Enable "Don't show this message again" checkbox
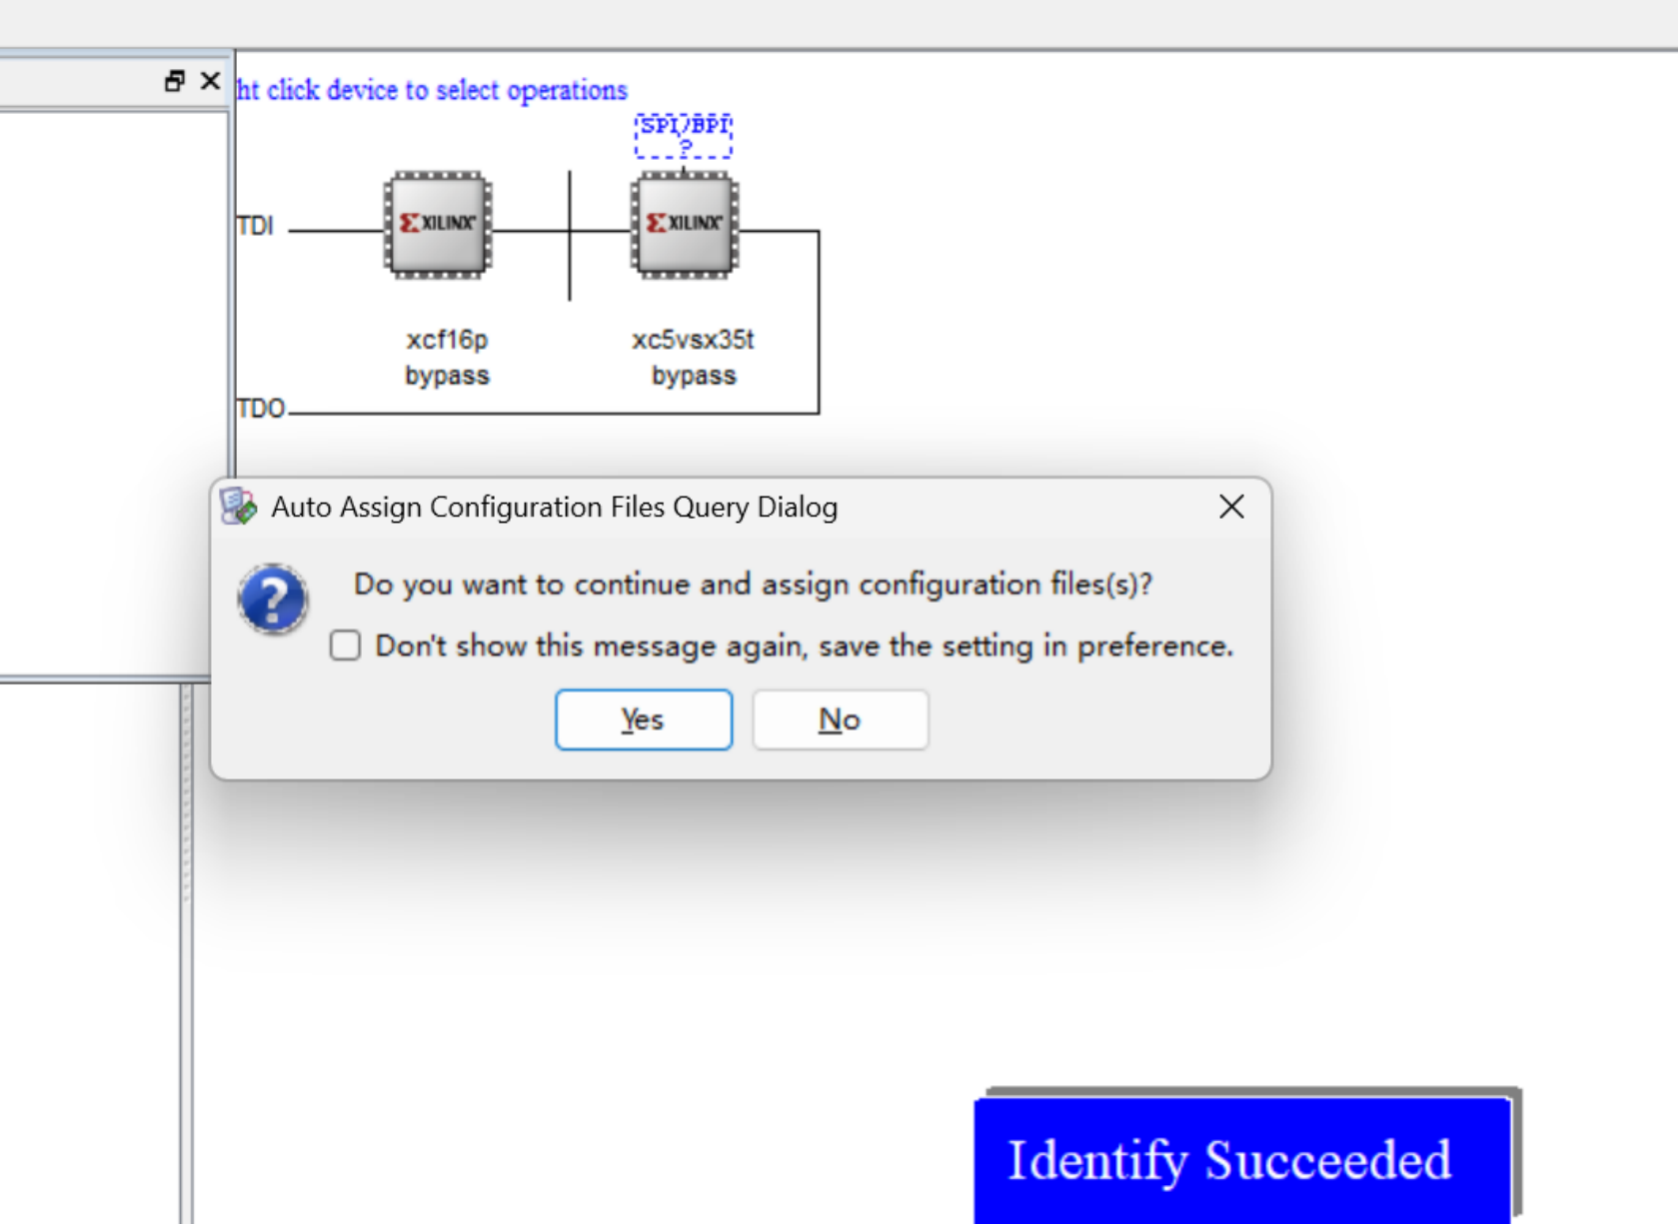1678x1224 pixels. click(345, 645)
